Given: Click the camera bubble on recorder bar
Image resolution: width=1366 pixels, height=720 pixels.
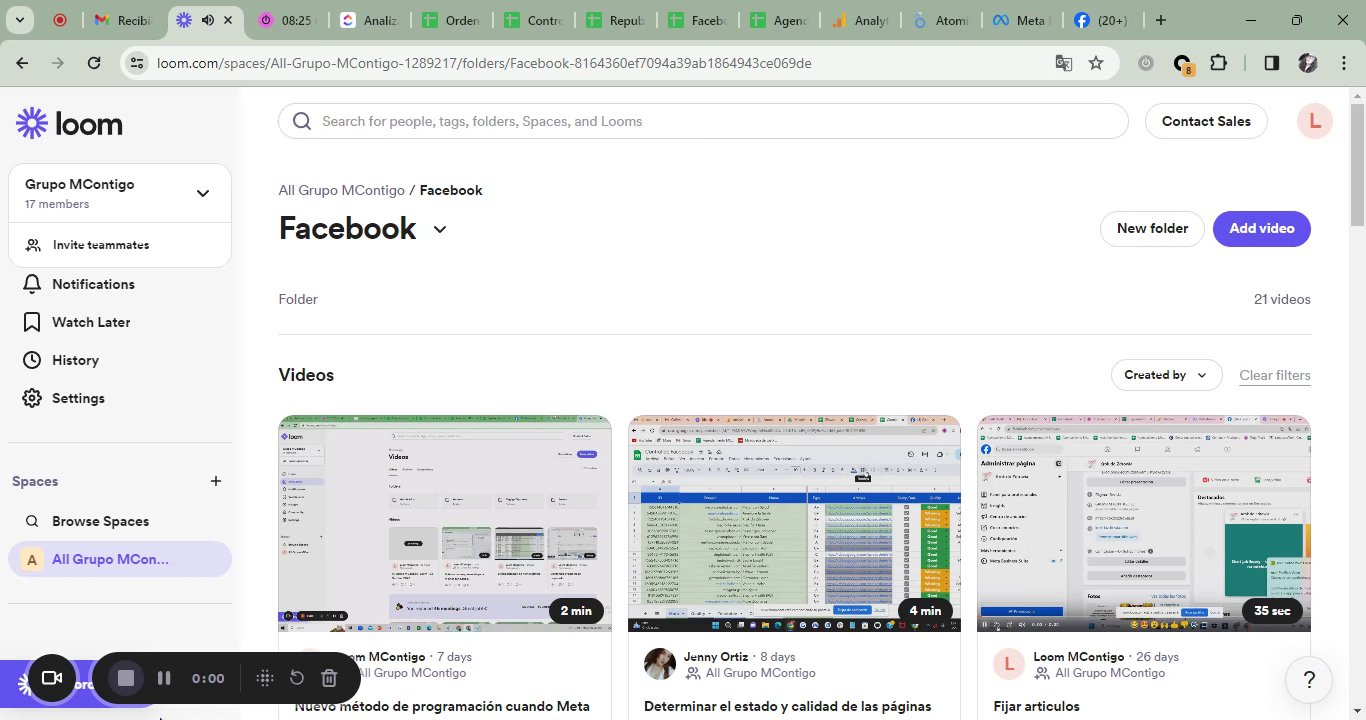Looking at the screenshot, I should tap(52, 678).
